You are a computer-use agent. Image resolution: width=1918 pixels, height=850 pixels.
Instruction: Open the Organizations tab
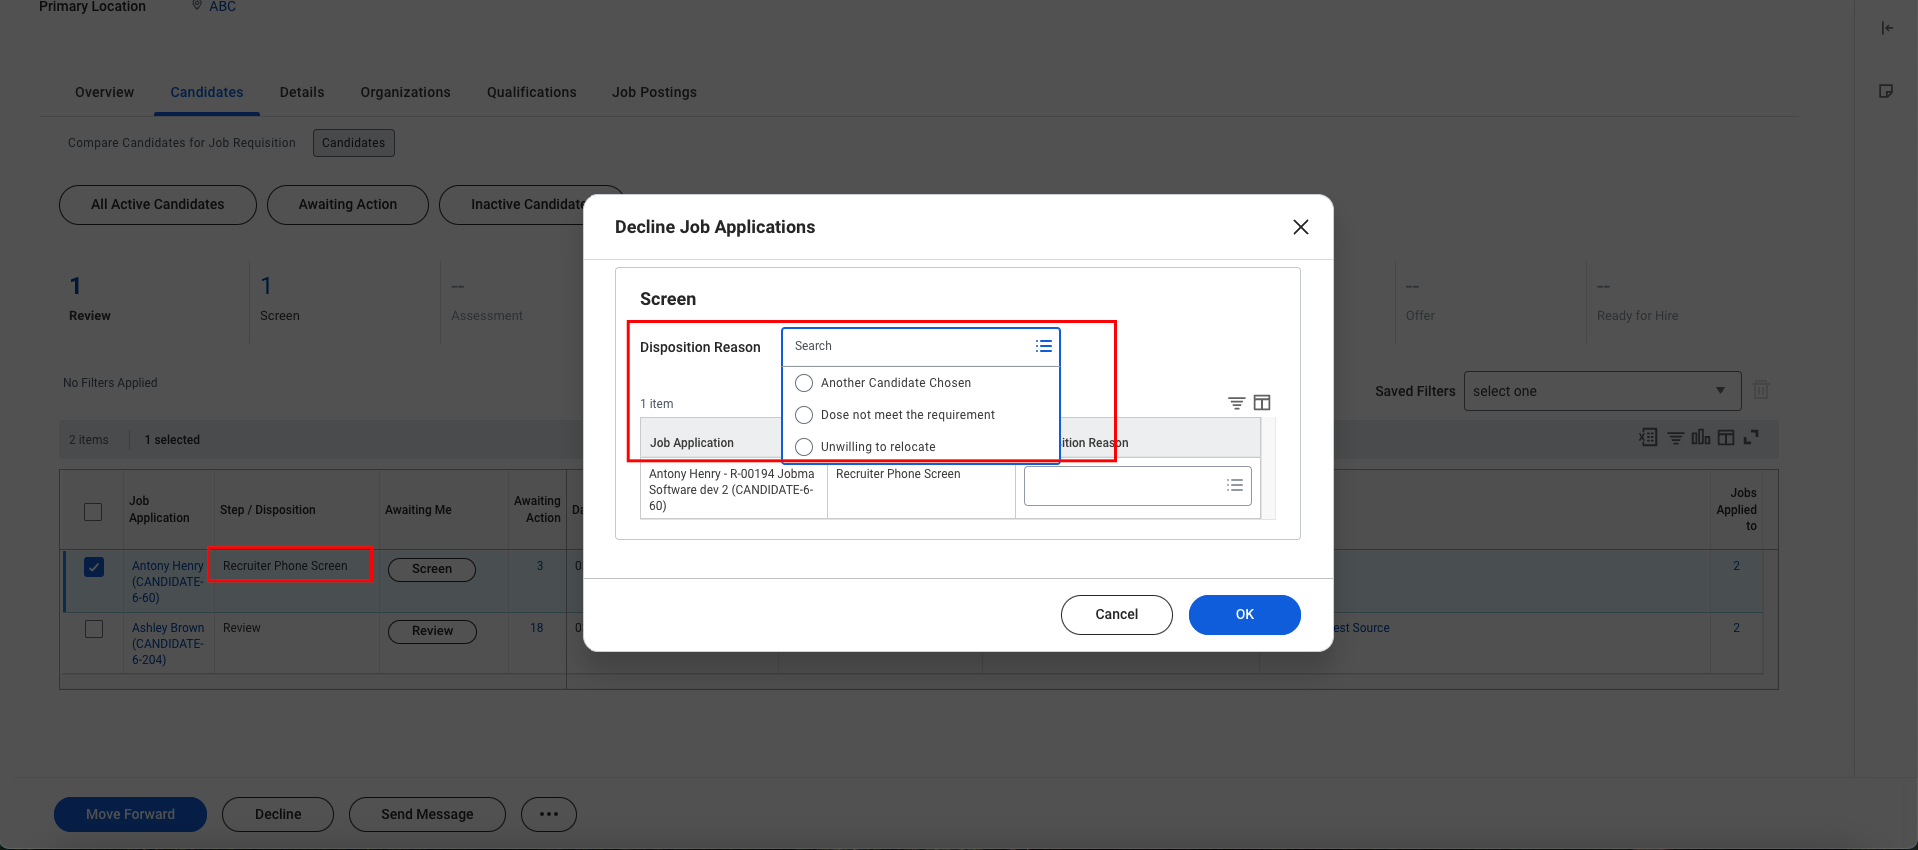[x=405, y=92]
